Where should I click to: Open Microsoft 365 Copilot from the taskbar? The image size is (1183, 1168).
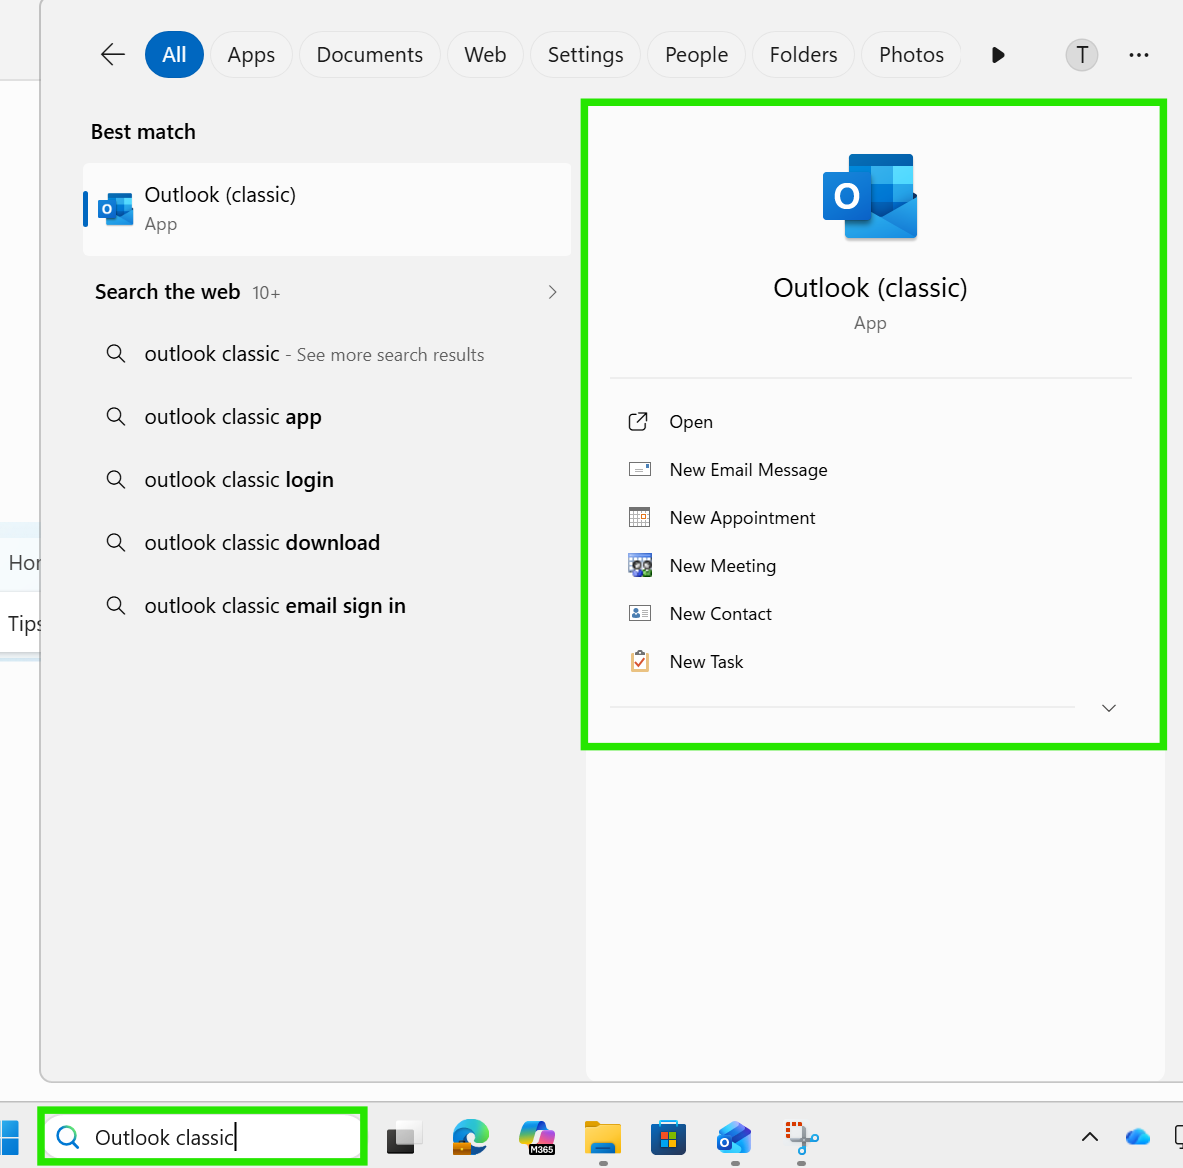pyautogui.click(x=536, y=1137)
